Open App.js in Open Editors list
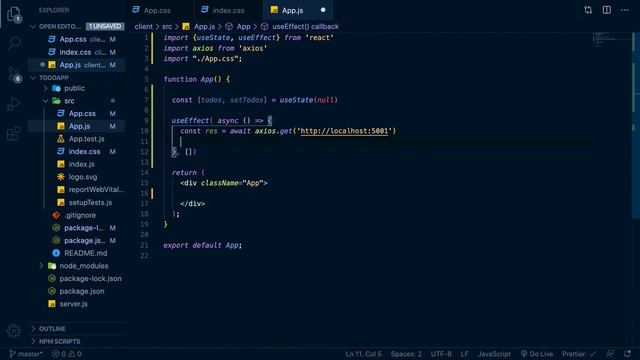The height and width of the screenshot is (360, 640). 76,65
